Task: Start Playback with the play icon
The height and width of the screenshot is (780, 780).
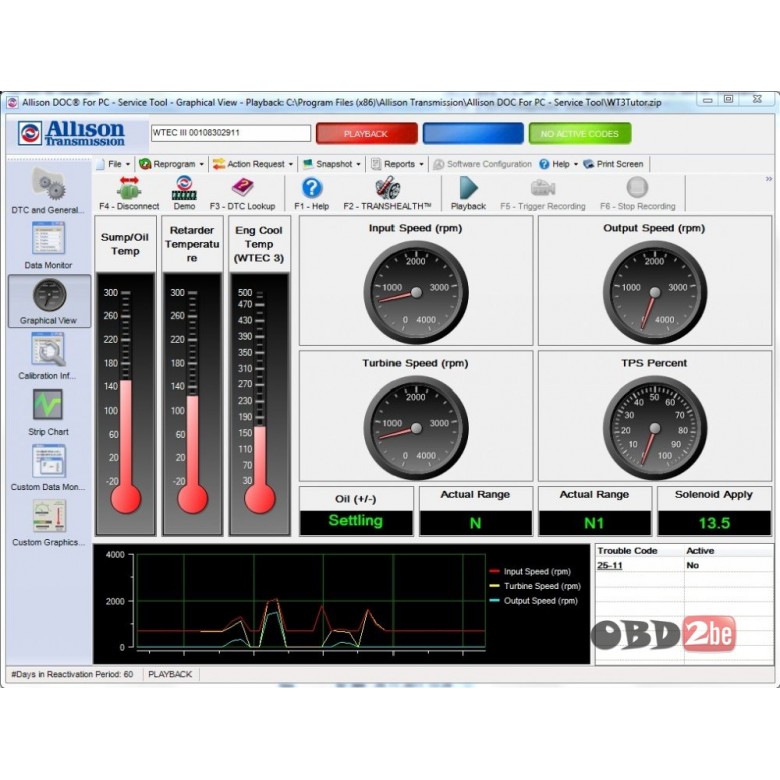Action: coord(468,188)
